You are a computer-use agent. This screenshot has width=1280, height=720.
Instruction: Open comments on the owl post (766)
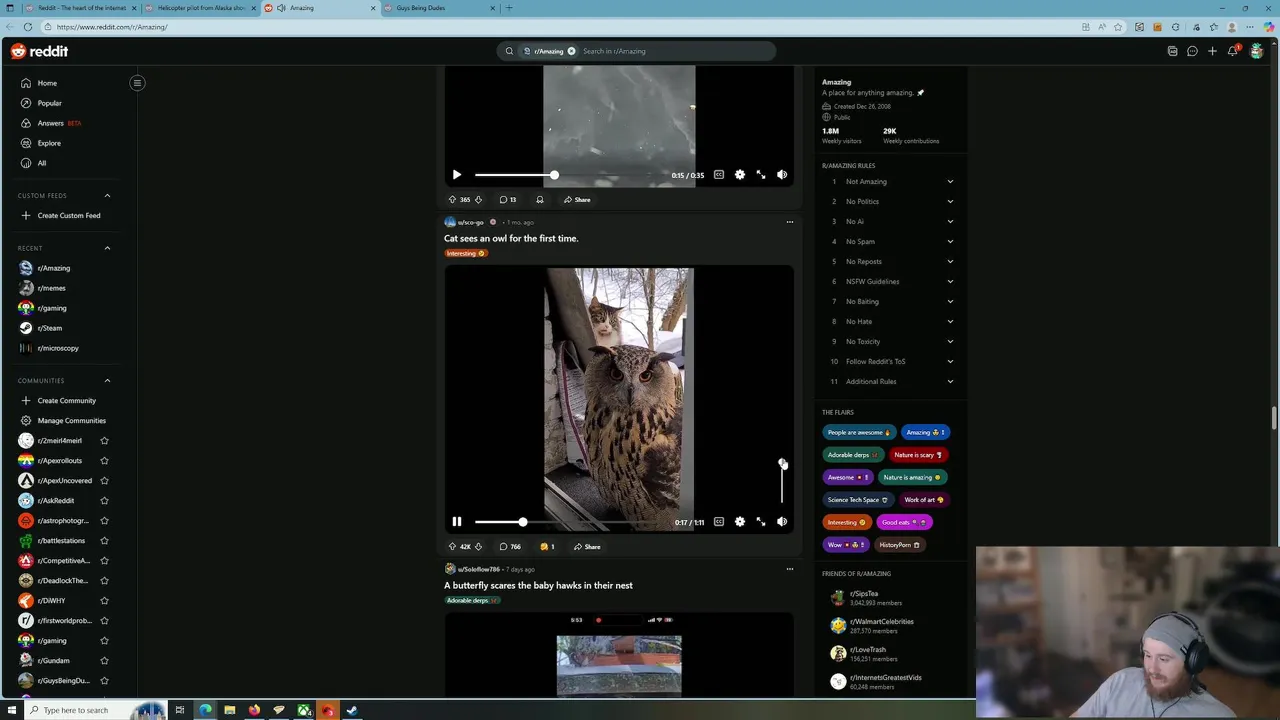click(510, 547)
